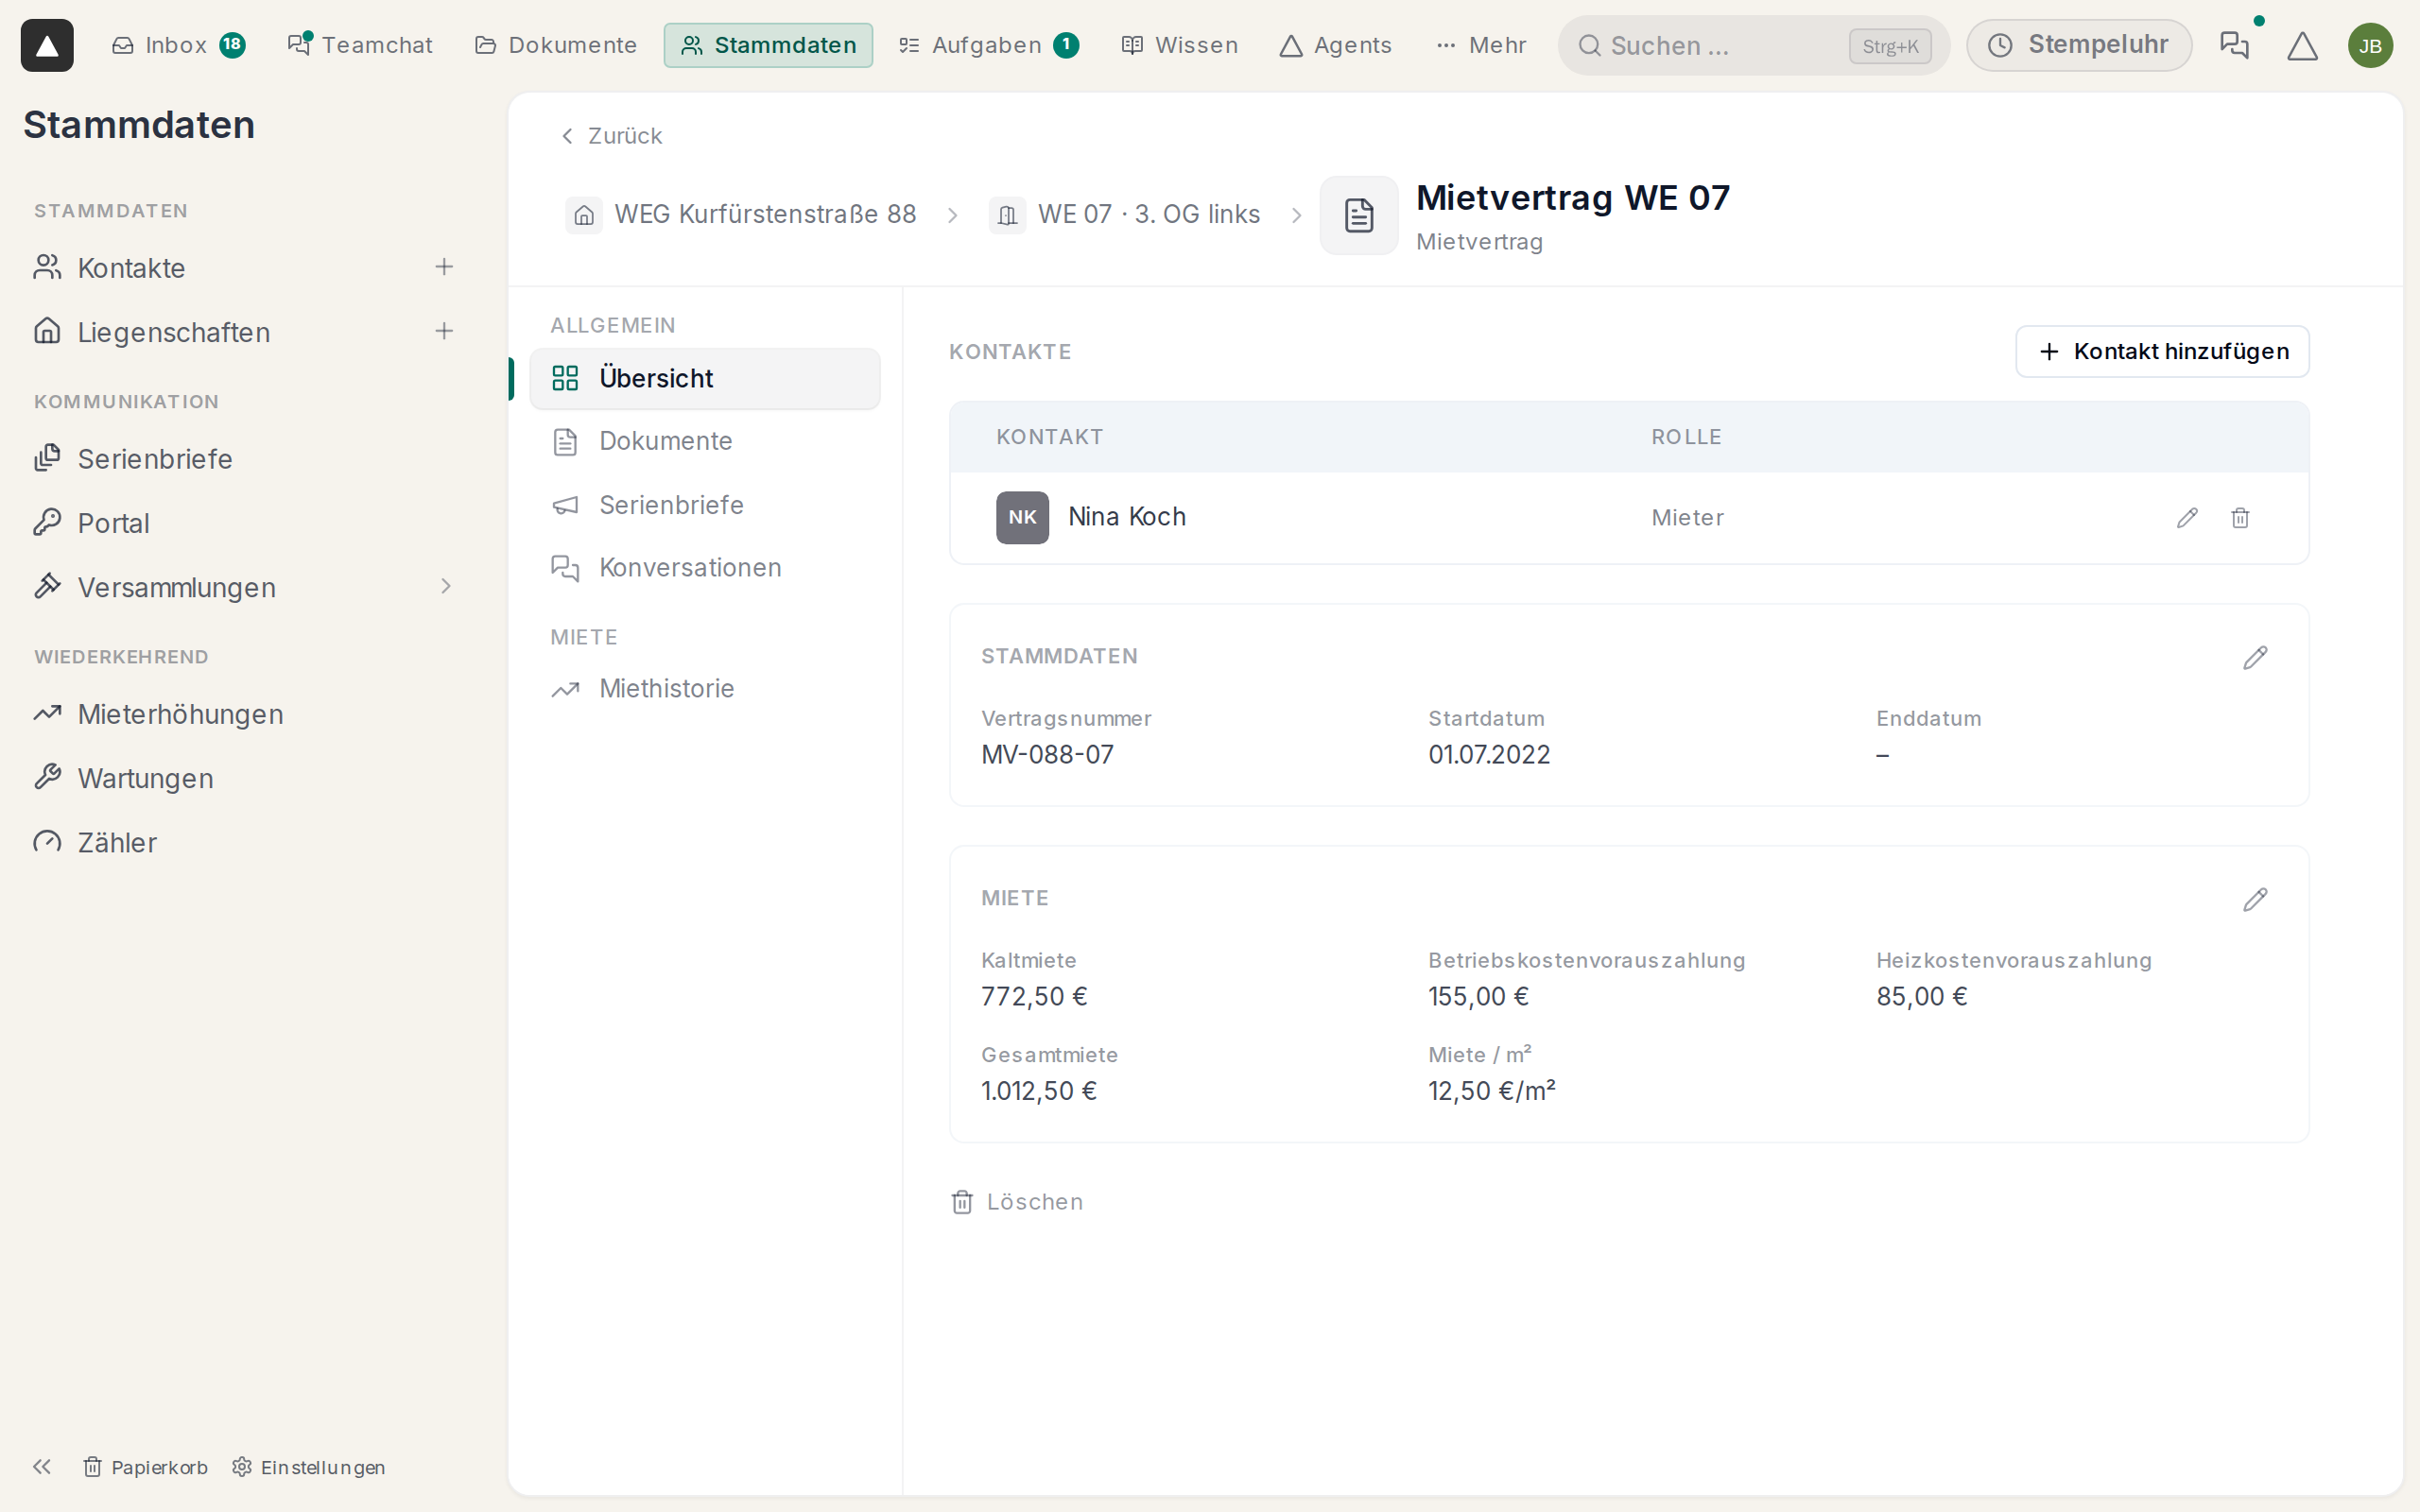The image size is (2420, 1512).
Task: Open Agents in top navigation
Action: 1335,45
